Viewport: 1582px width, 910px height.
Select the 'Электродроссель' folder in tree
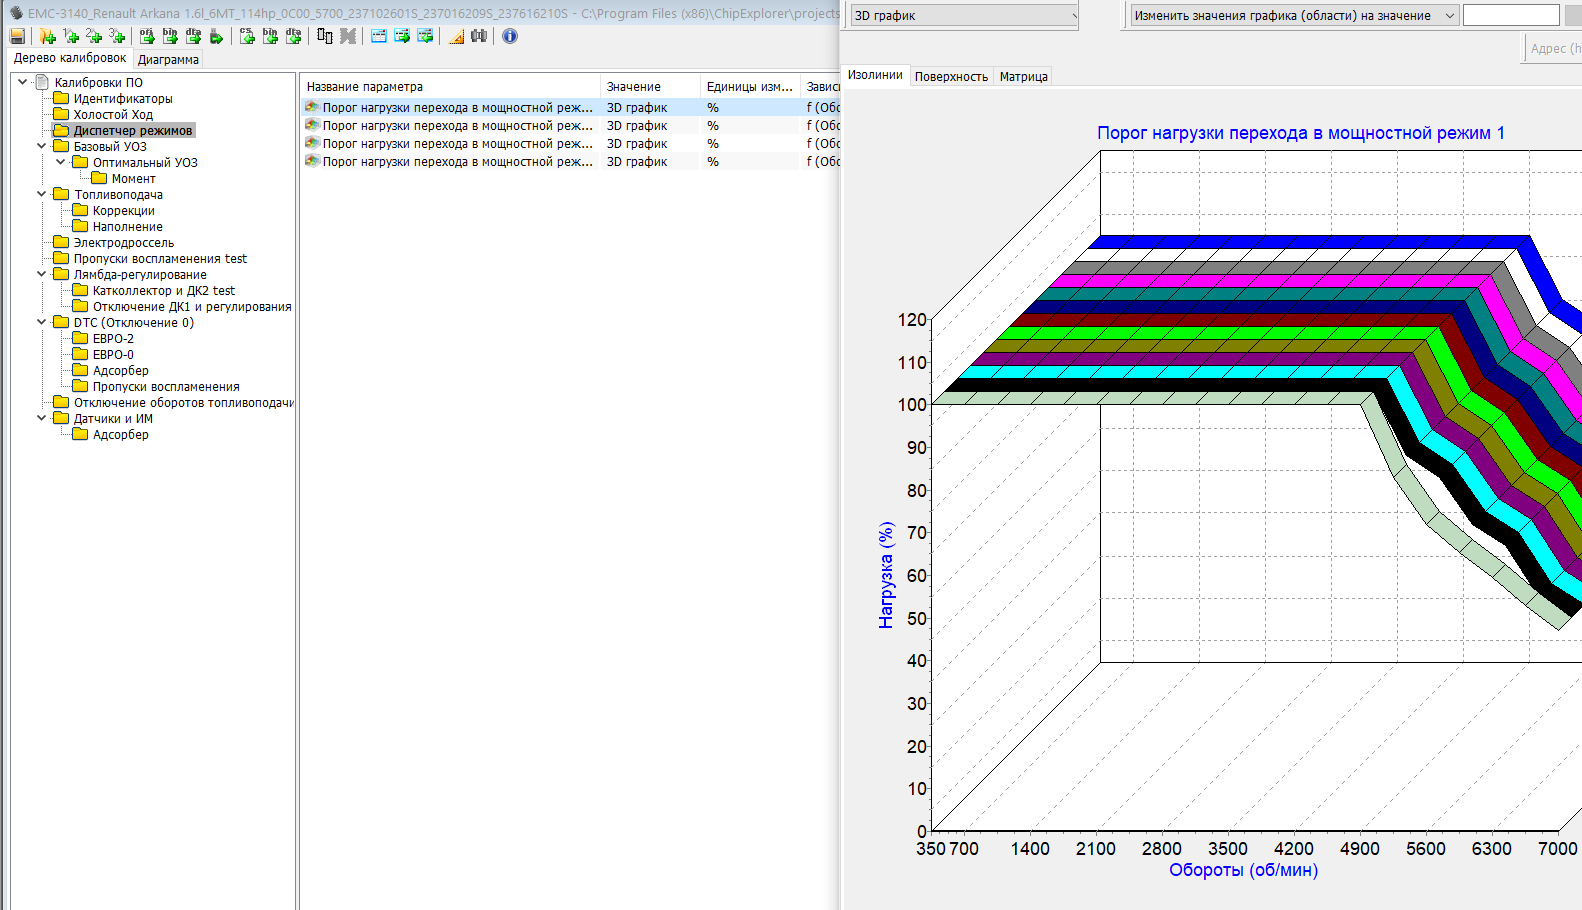(123, 243)
